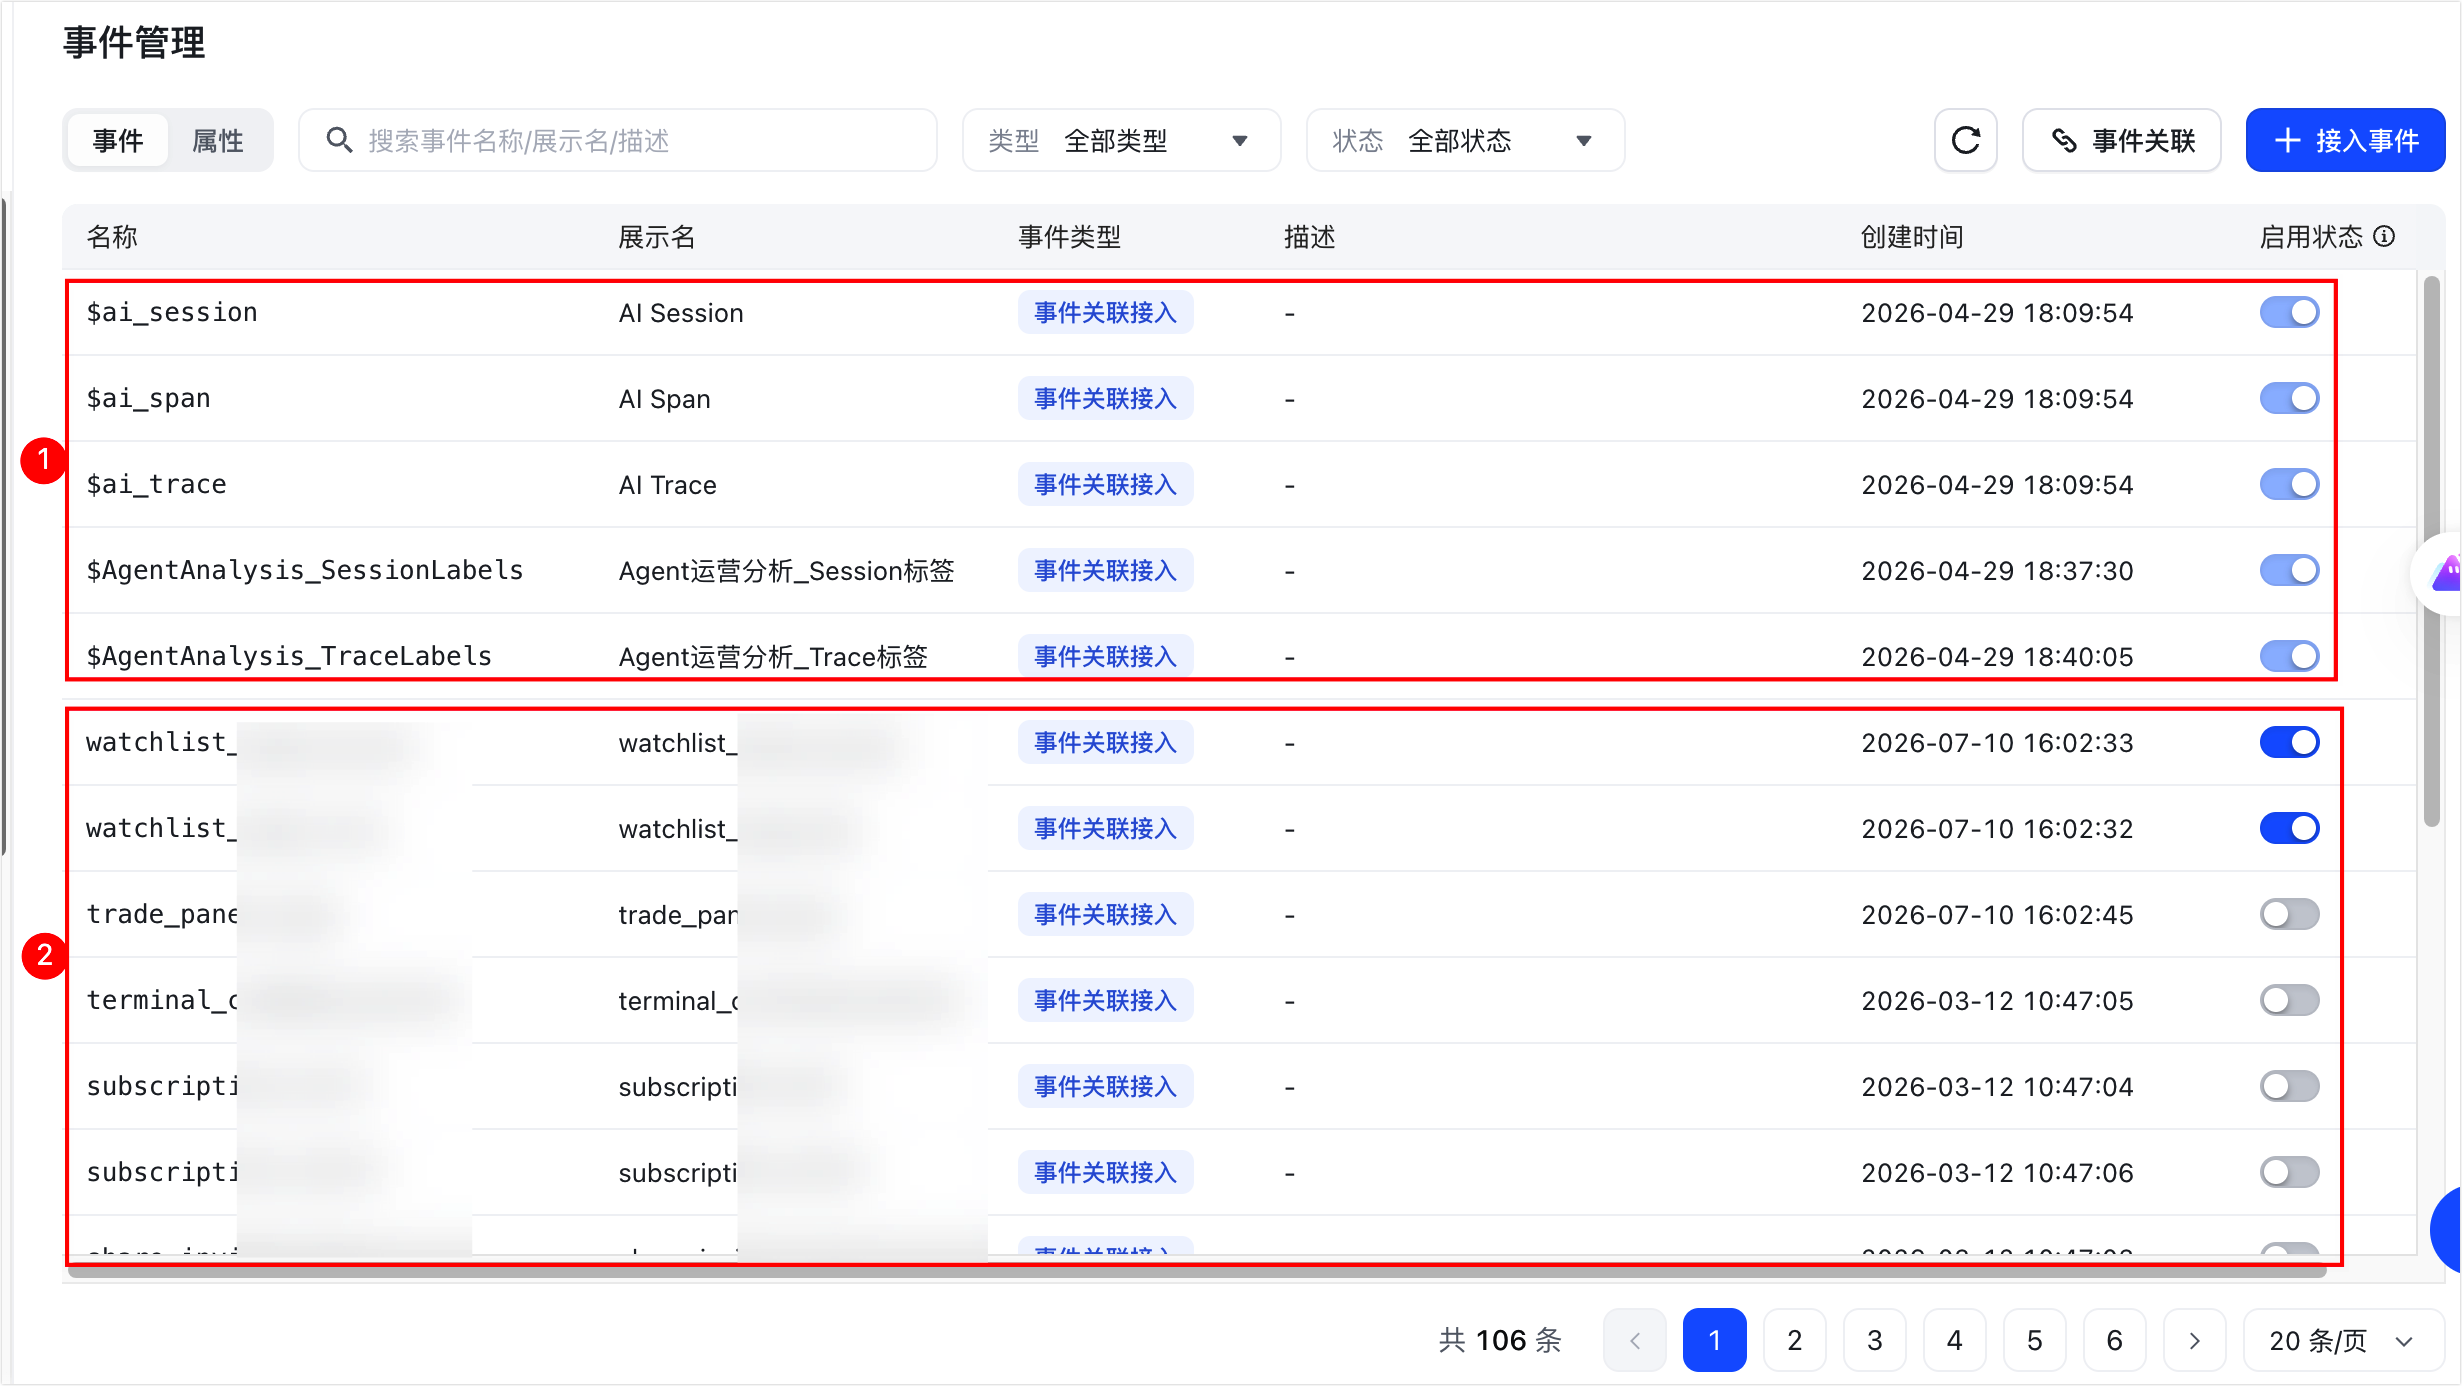Click the purple assistant icon at right edge

click(2446, 574)
